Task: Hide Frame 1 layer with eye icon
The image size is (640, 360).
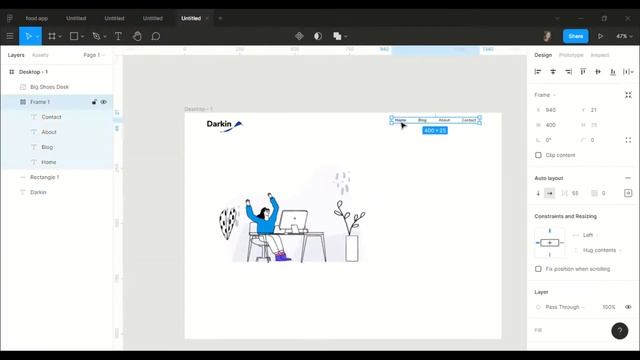Action: [x=104, y=102]
